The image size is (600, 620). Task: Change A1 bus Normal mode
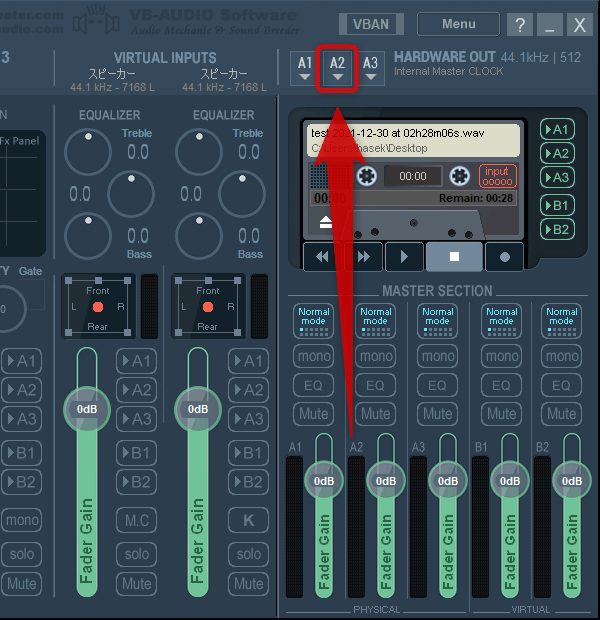point(313,321)
